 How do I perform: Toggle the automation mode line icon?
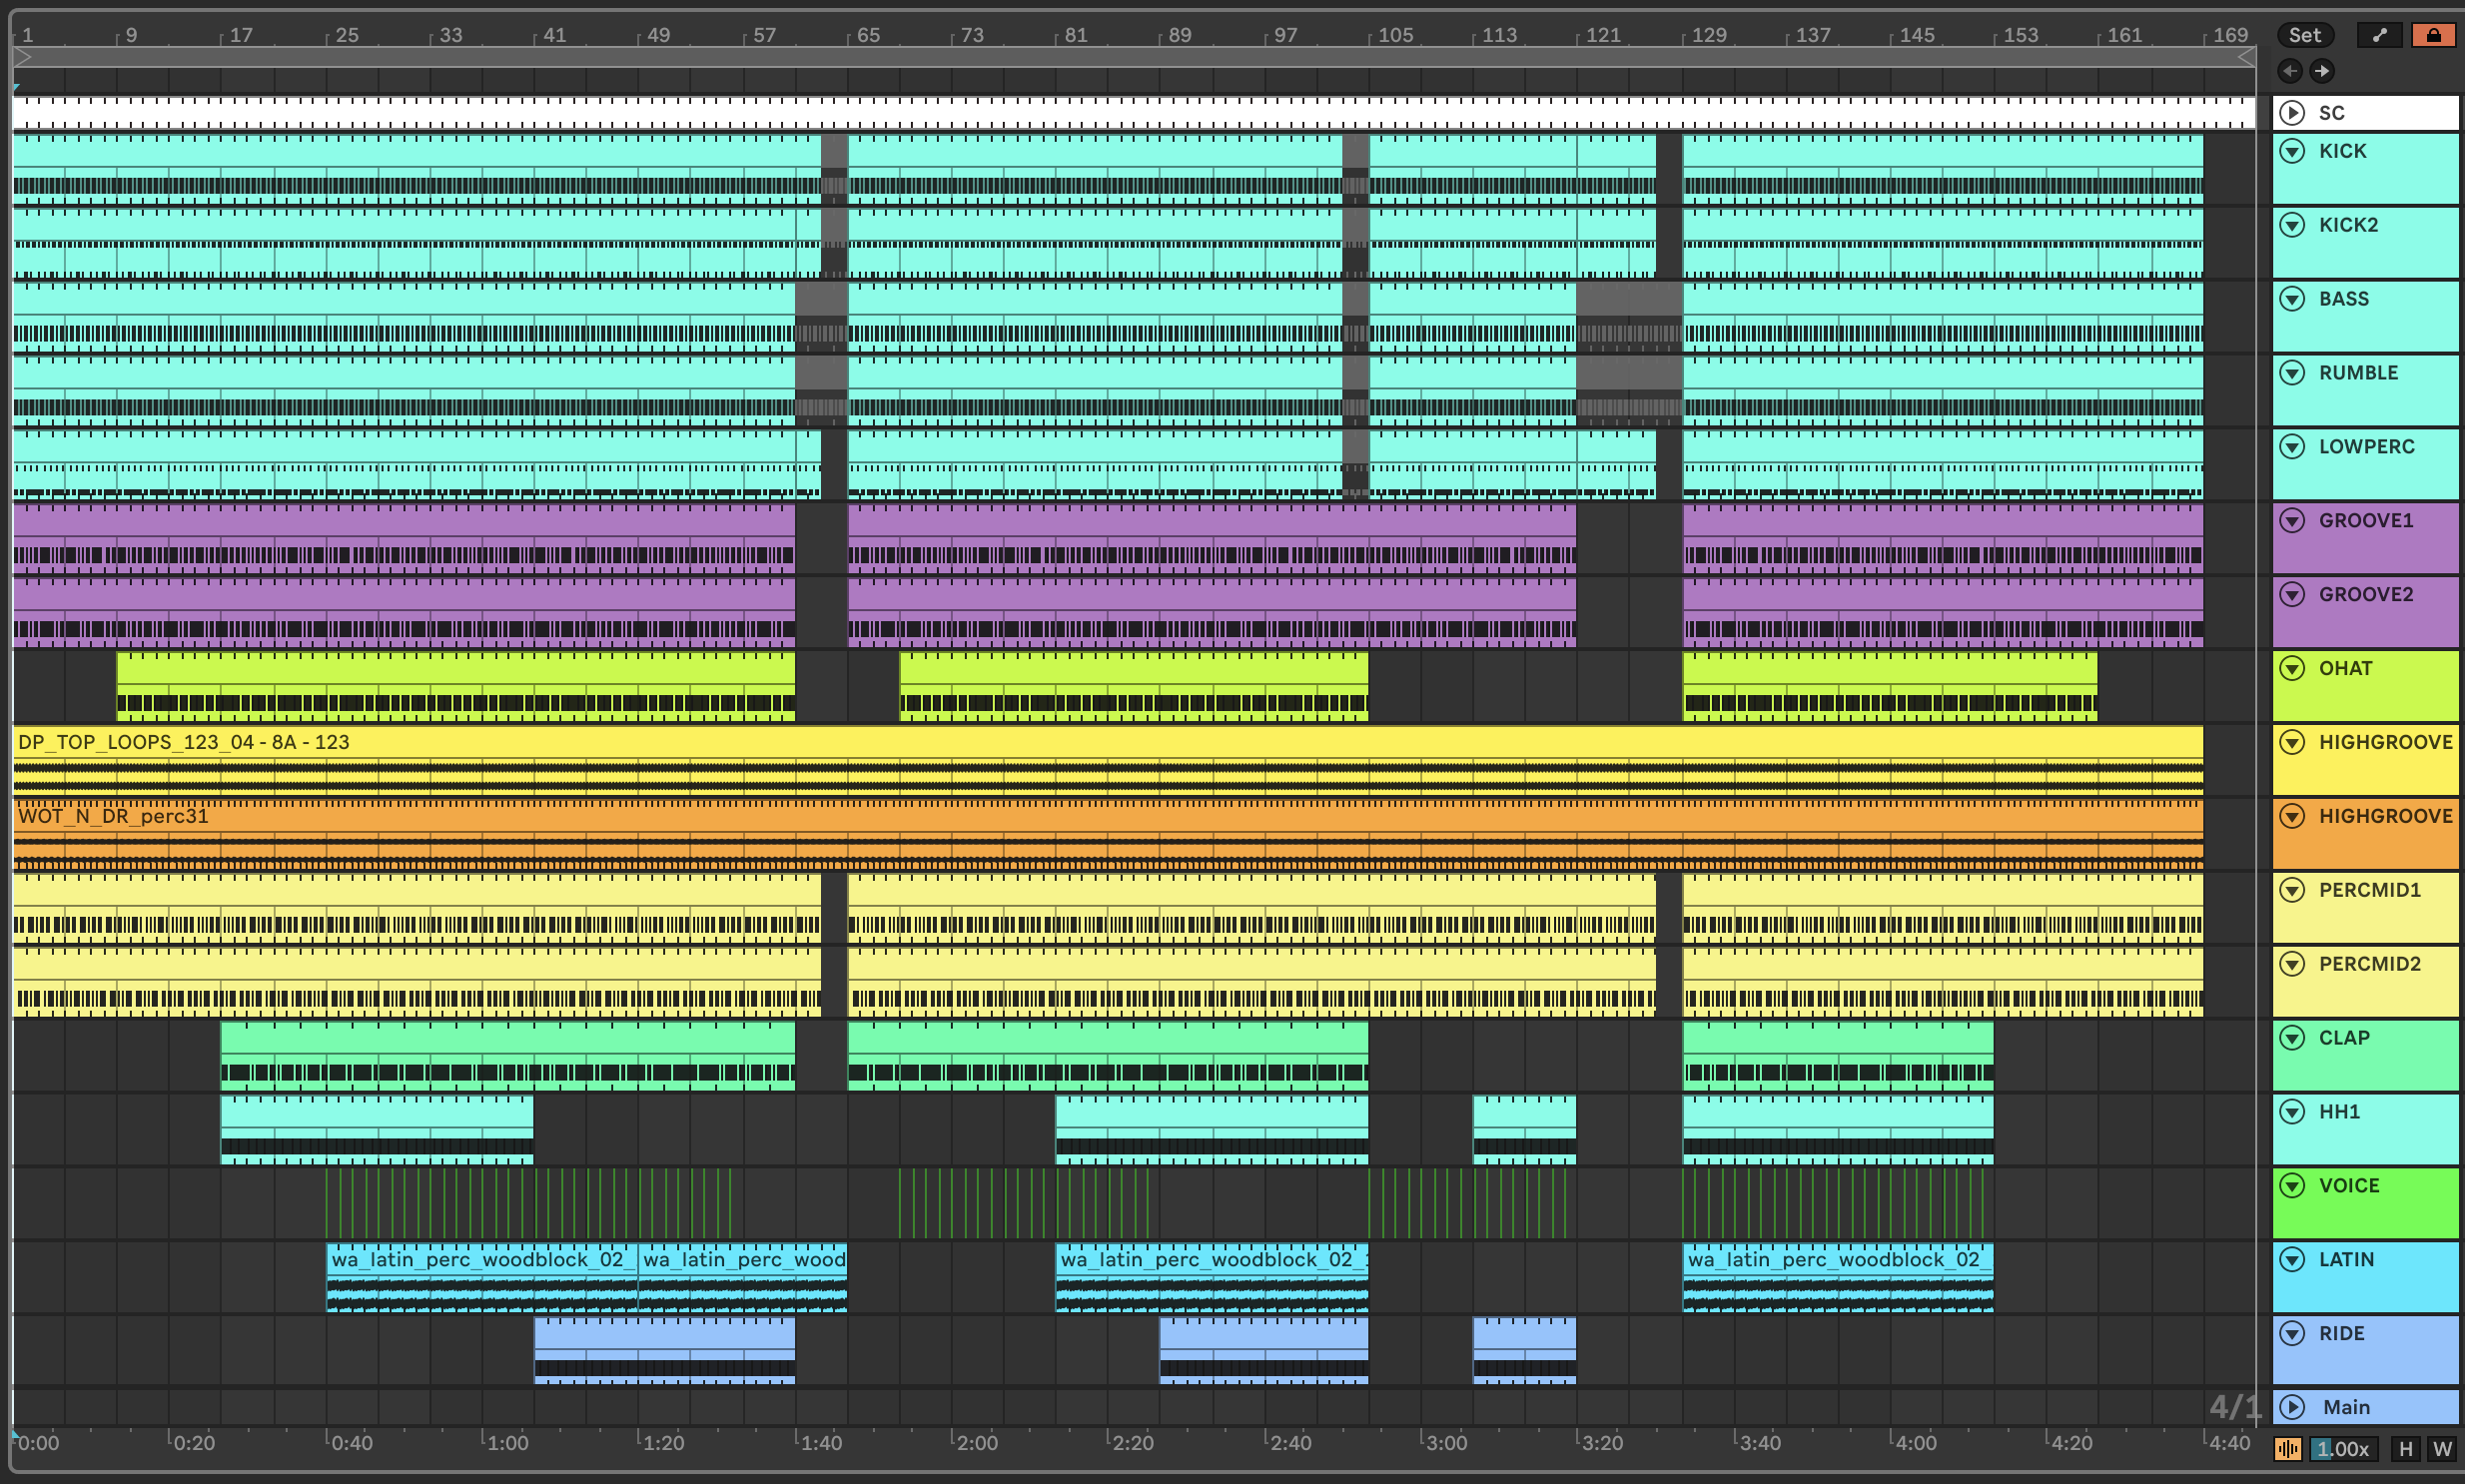2379,35
